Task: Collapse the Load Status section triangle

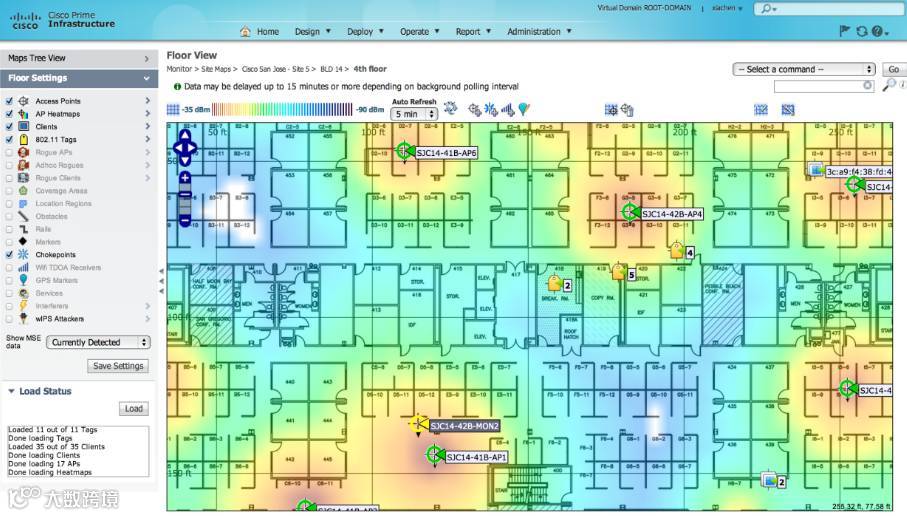Action: (x=11, y=391)
